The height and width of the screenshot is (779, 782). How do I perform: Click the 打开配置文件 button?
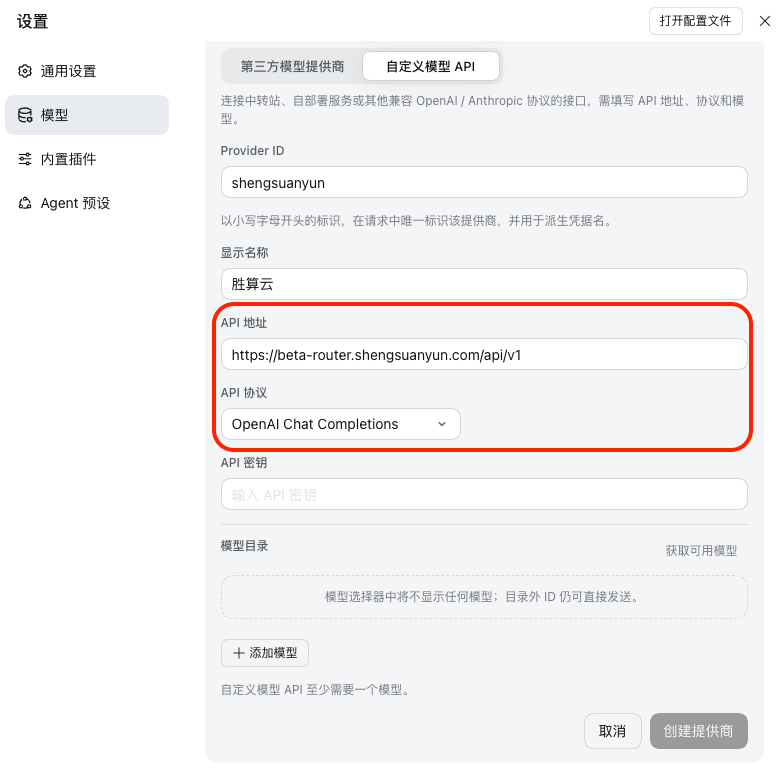[696, 21]
